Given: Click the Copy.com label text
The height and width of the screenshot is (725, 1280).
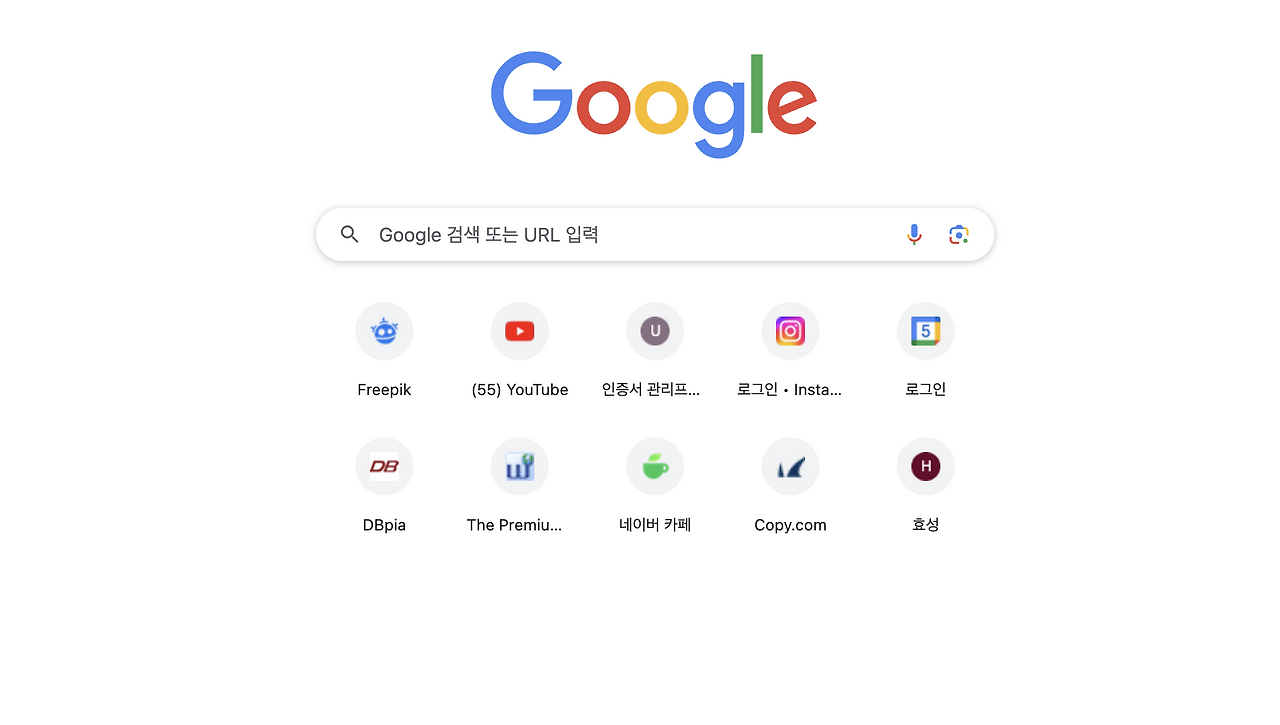Looking at the screenshot, I should coord(790,525).
